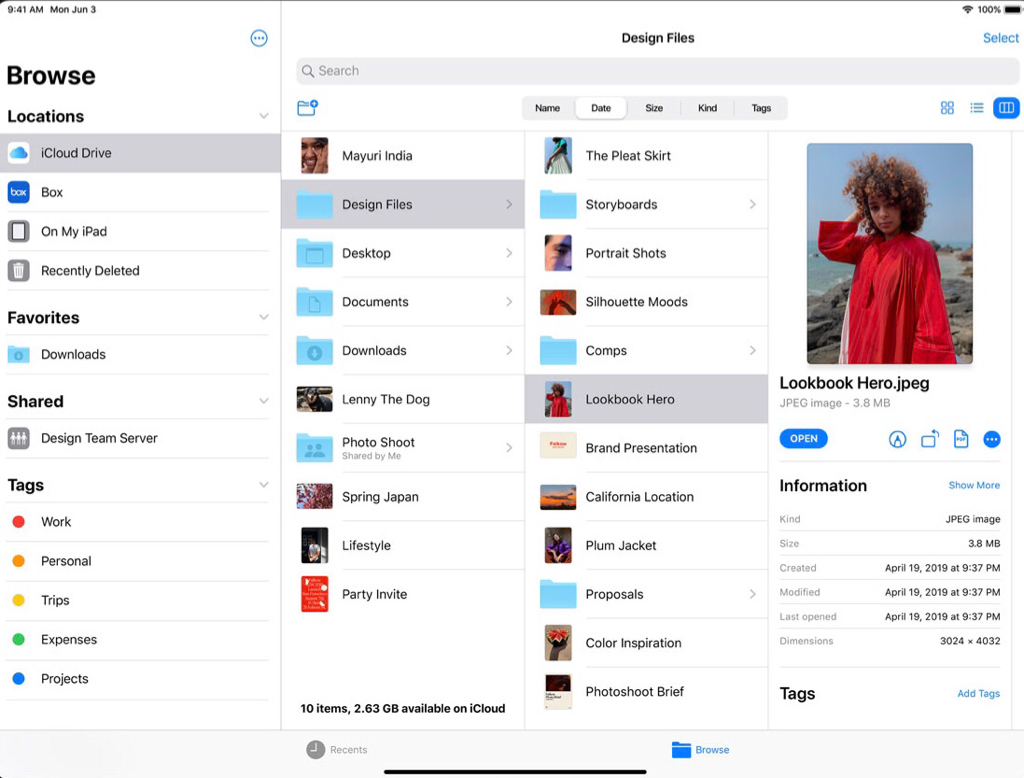Click Show More information link
Viewport: 1024px width, 778px height.
974,485
